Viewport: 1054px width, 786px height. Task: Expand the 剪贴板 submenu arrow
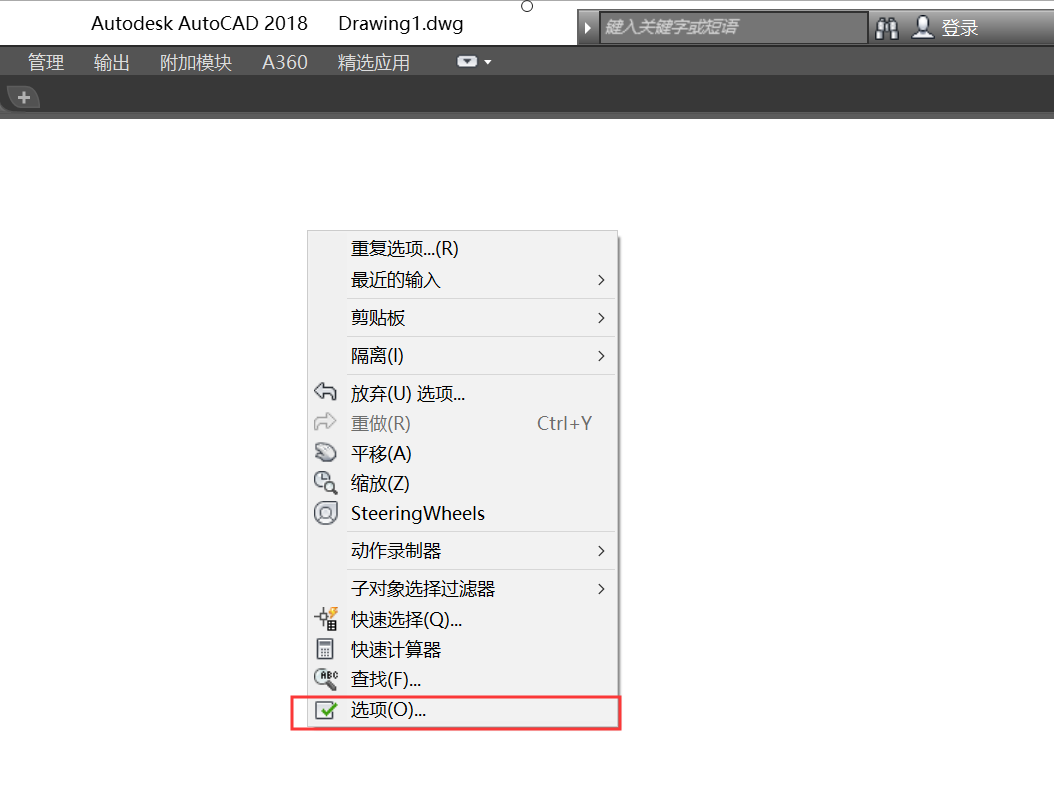point(602,317)
